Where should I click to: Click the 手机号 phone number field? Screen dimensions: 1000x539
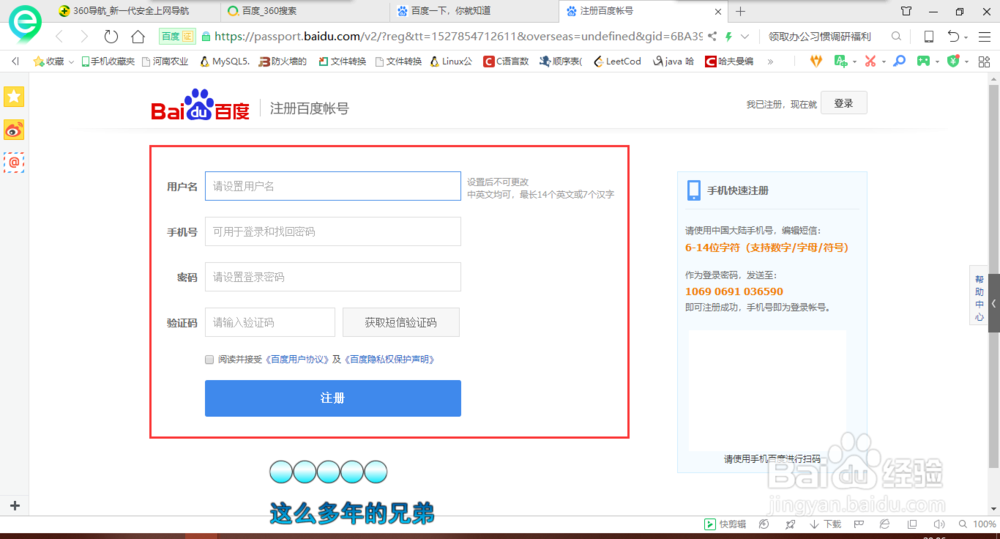[333, 232]
